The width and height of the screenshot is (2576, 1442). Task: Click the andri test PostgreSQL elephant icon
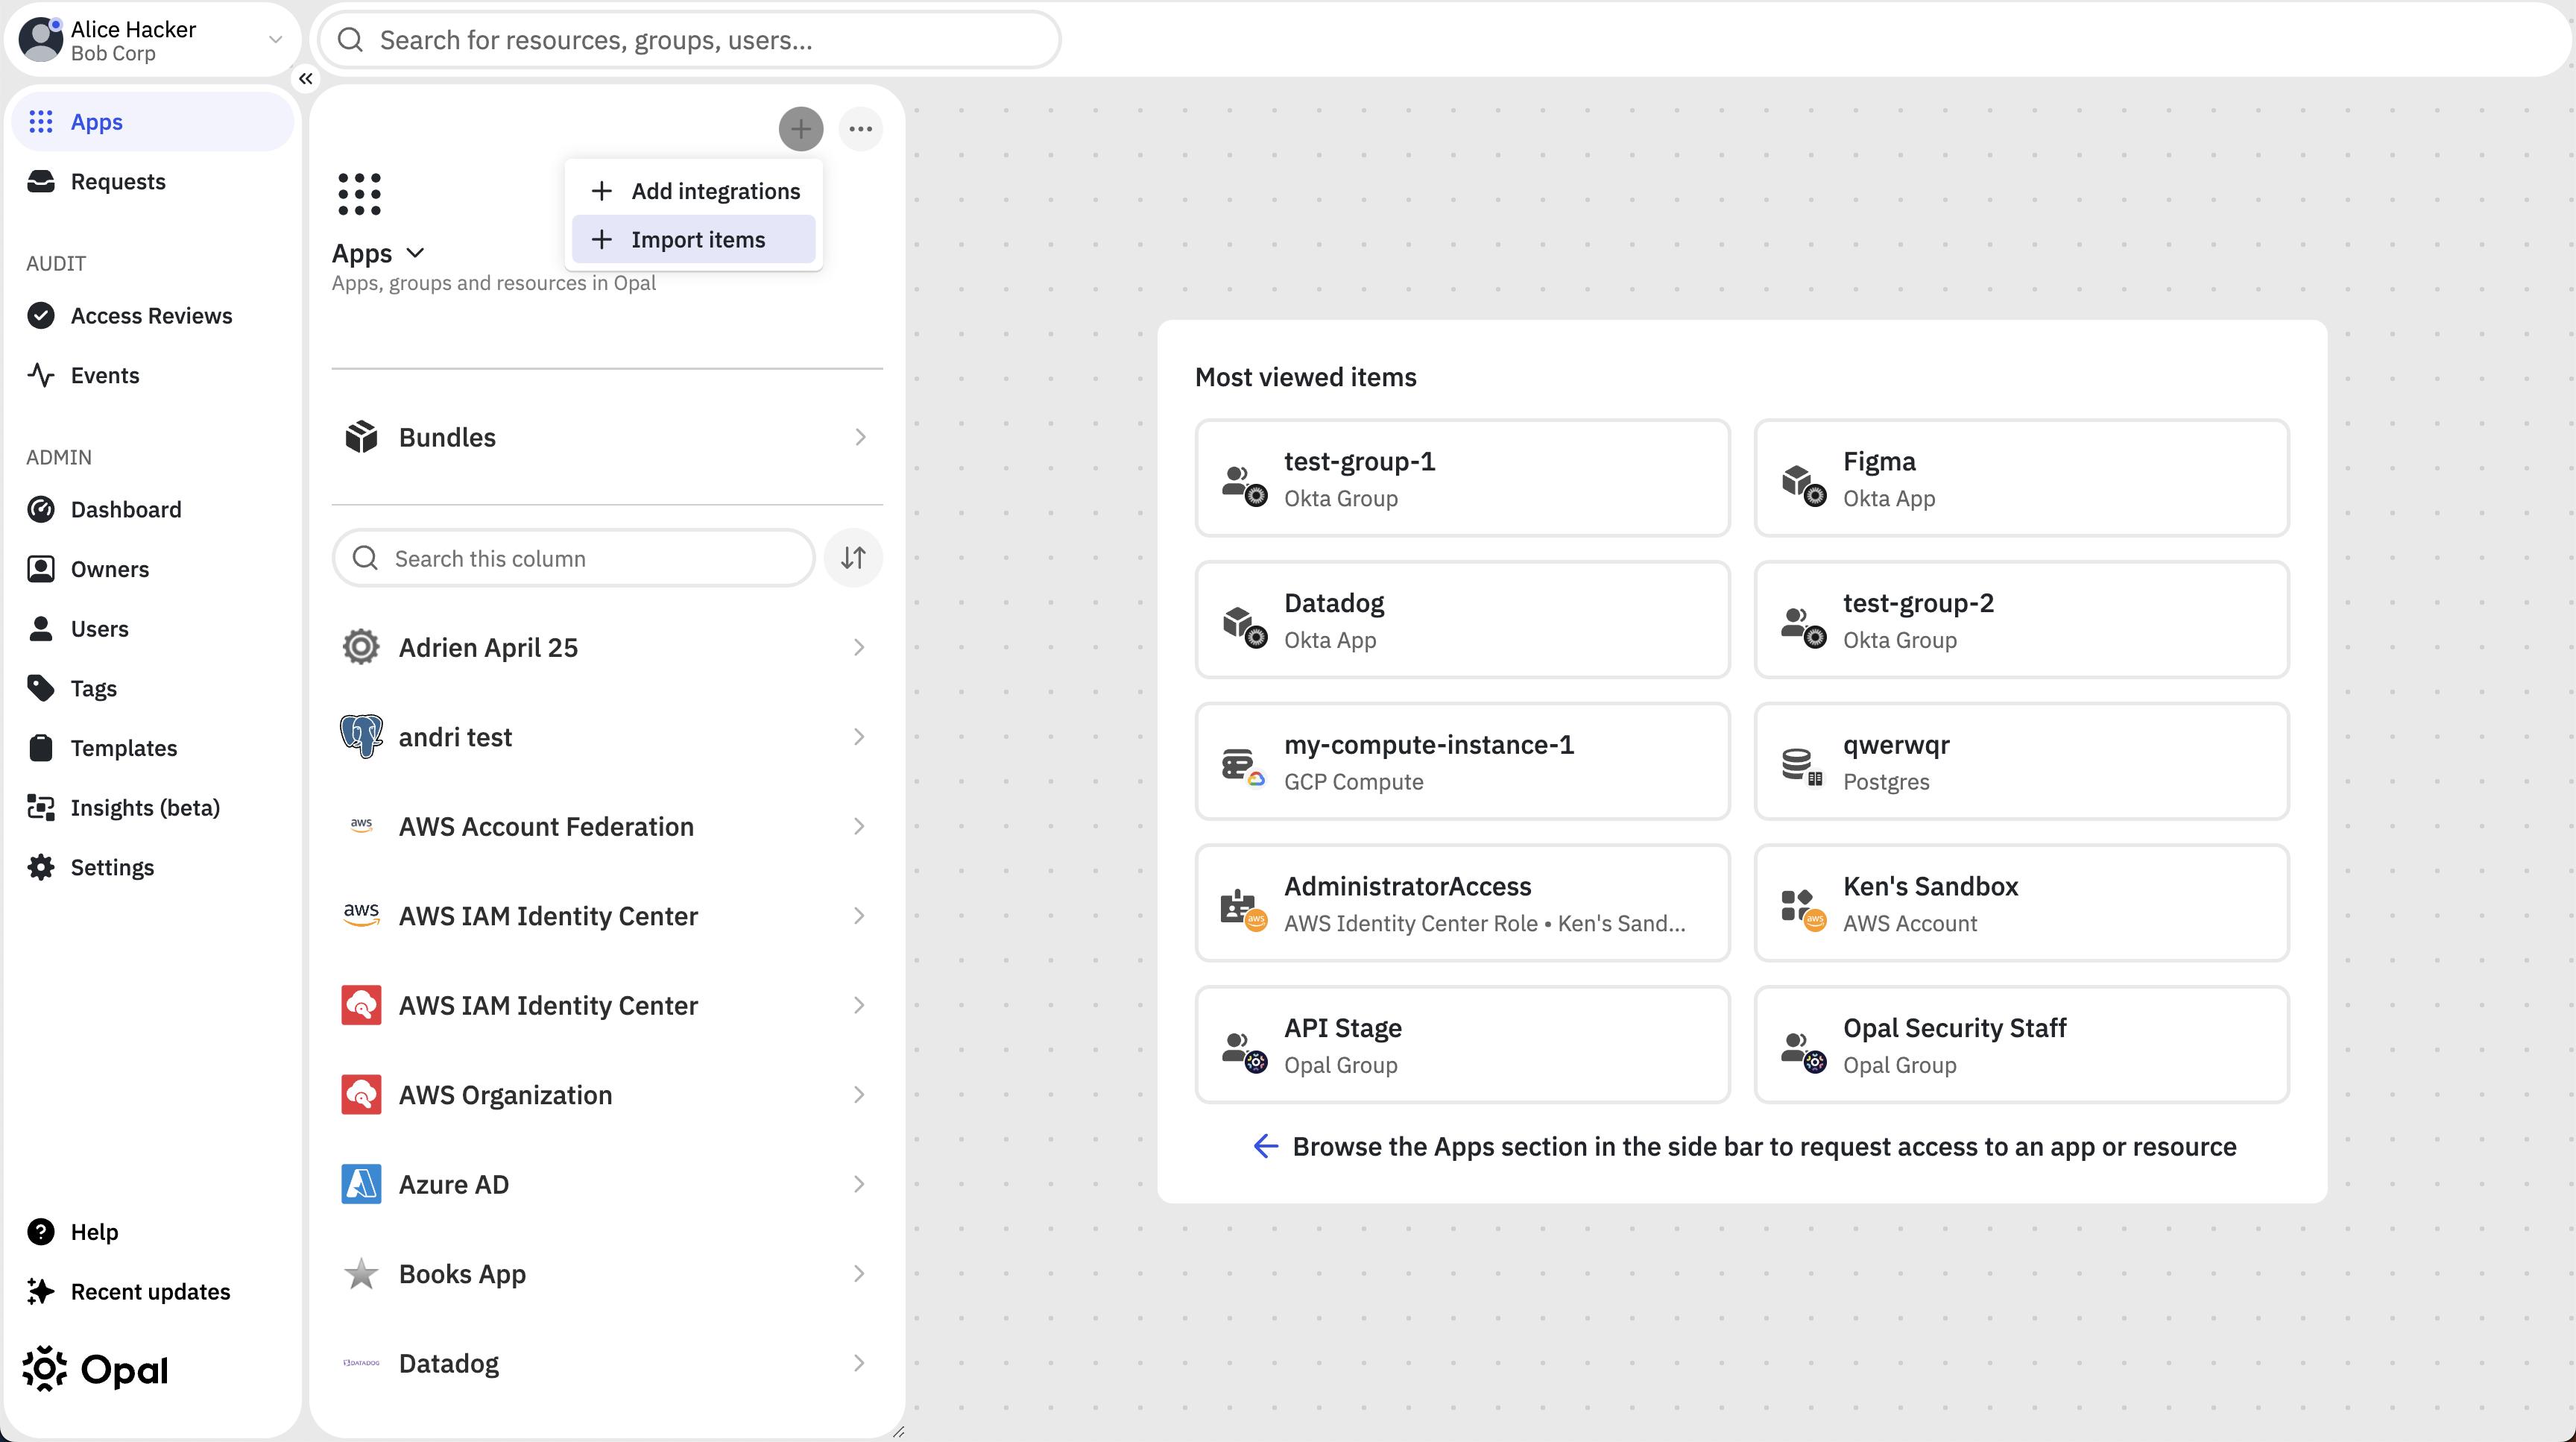point(361,737)
